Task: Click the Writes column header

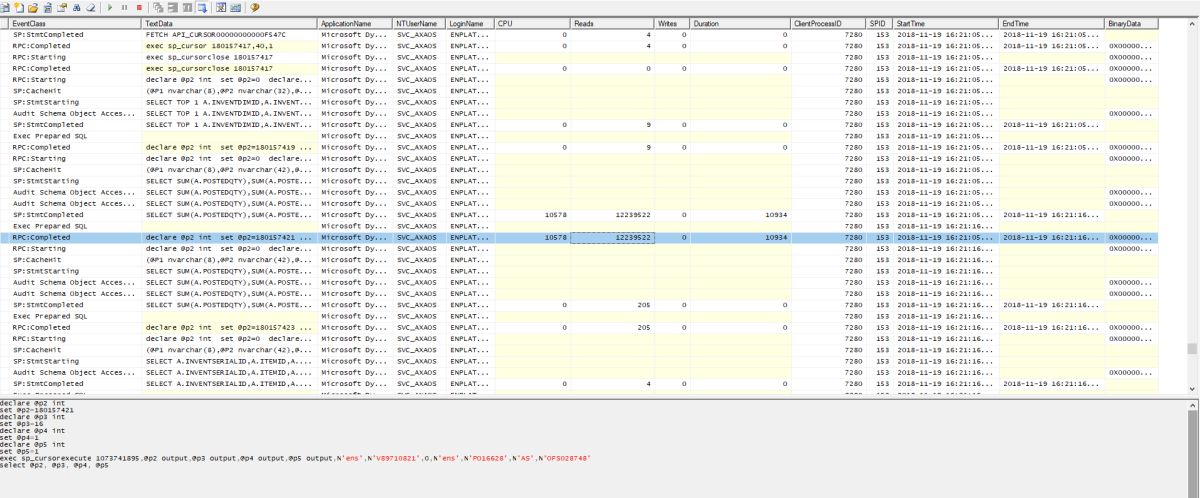Action: tap(672, 23)
